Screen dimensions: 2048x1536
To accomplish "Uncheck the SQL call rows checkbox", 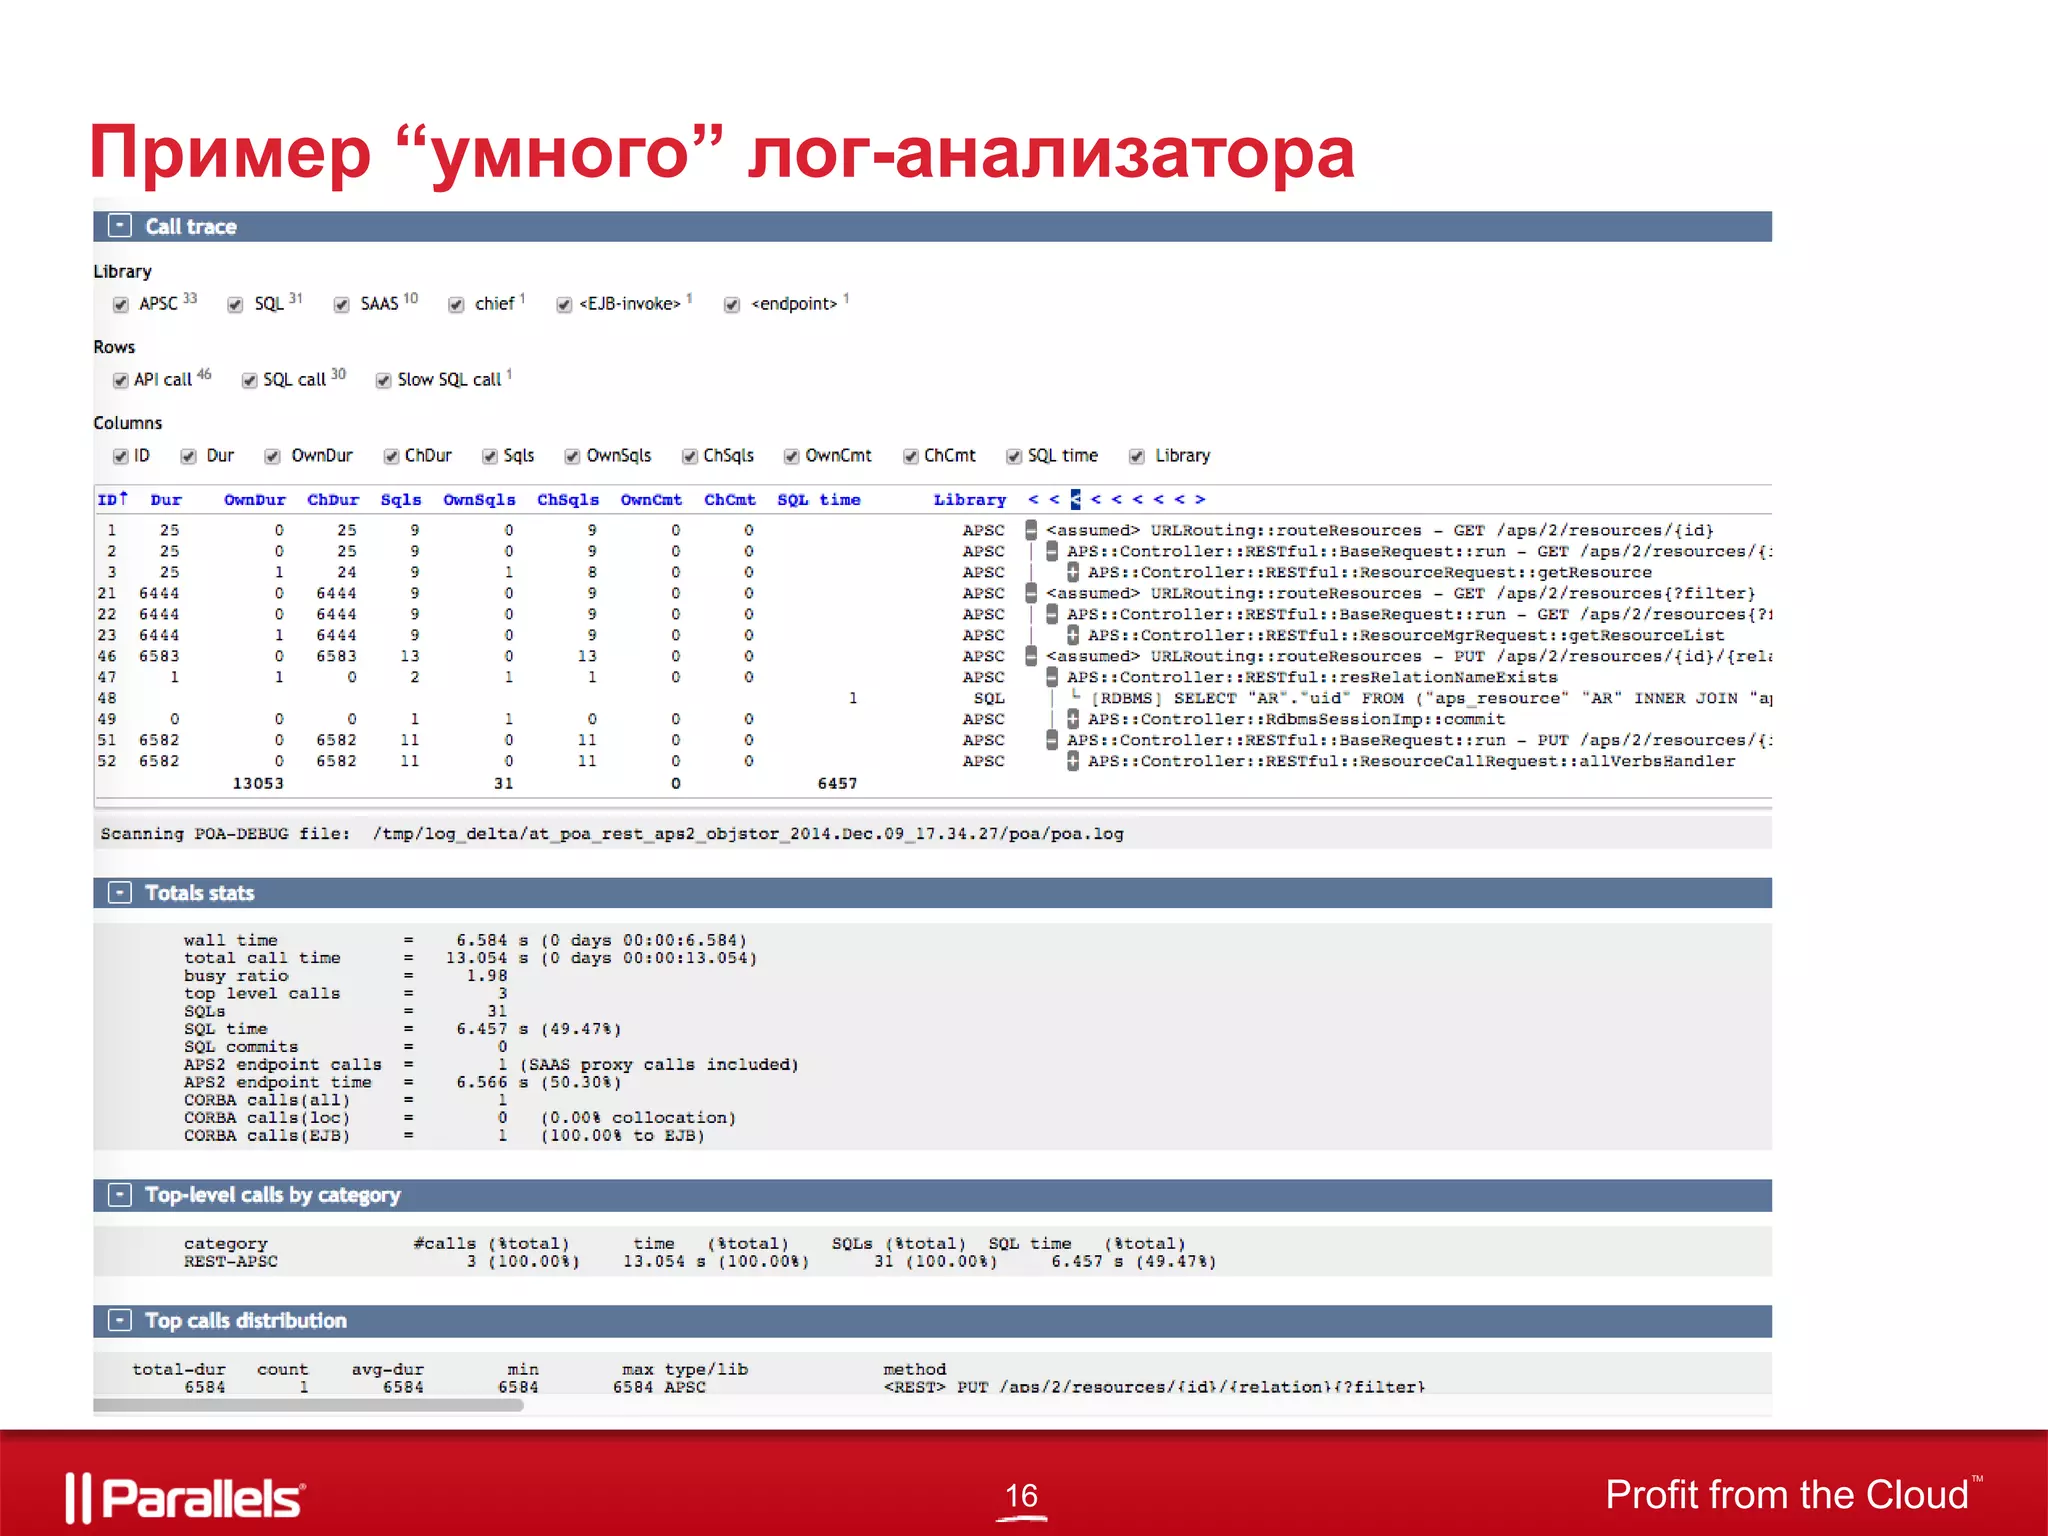I will (x=250, y=381).
